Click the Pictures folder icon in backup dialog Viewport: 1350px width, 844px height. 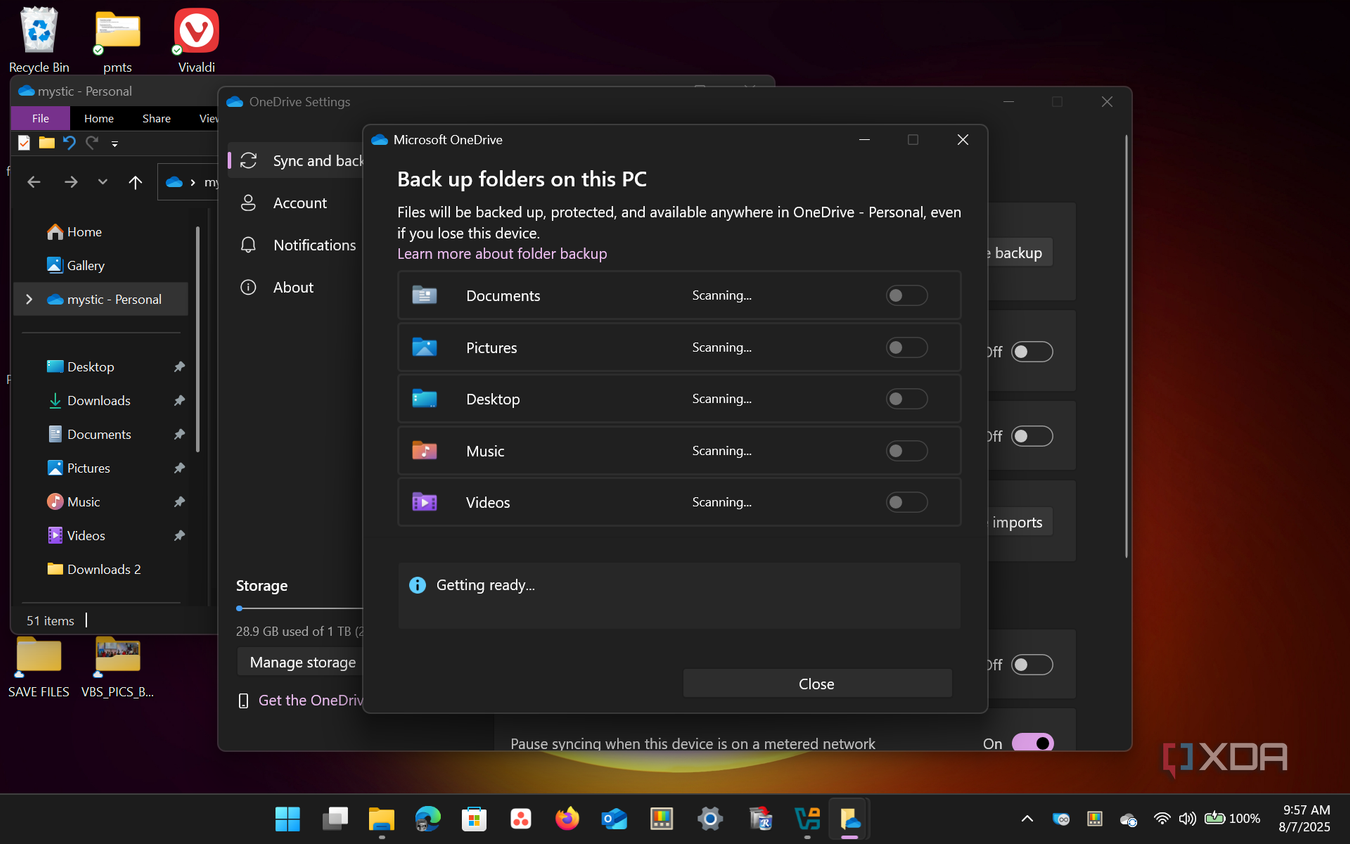[x=425, y=347]
